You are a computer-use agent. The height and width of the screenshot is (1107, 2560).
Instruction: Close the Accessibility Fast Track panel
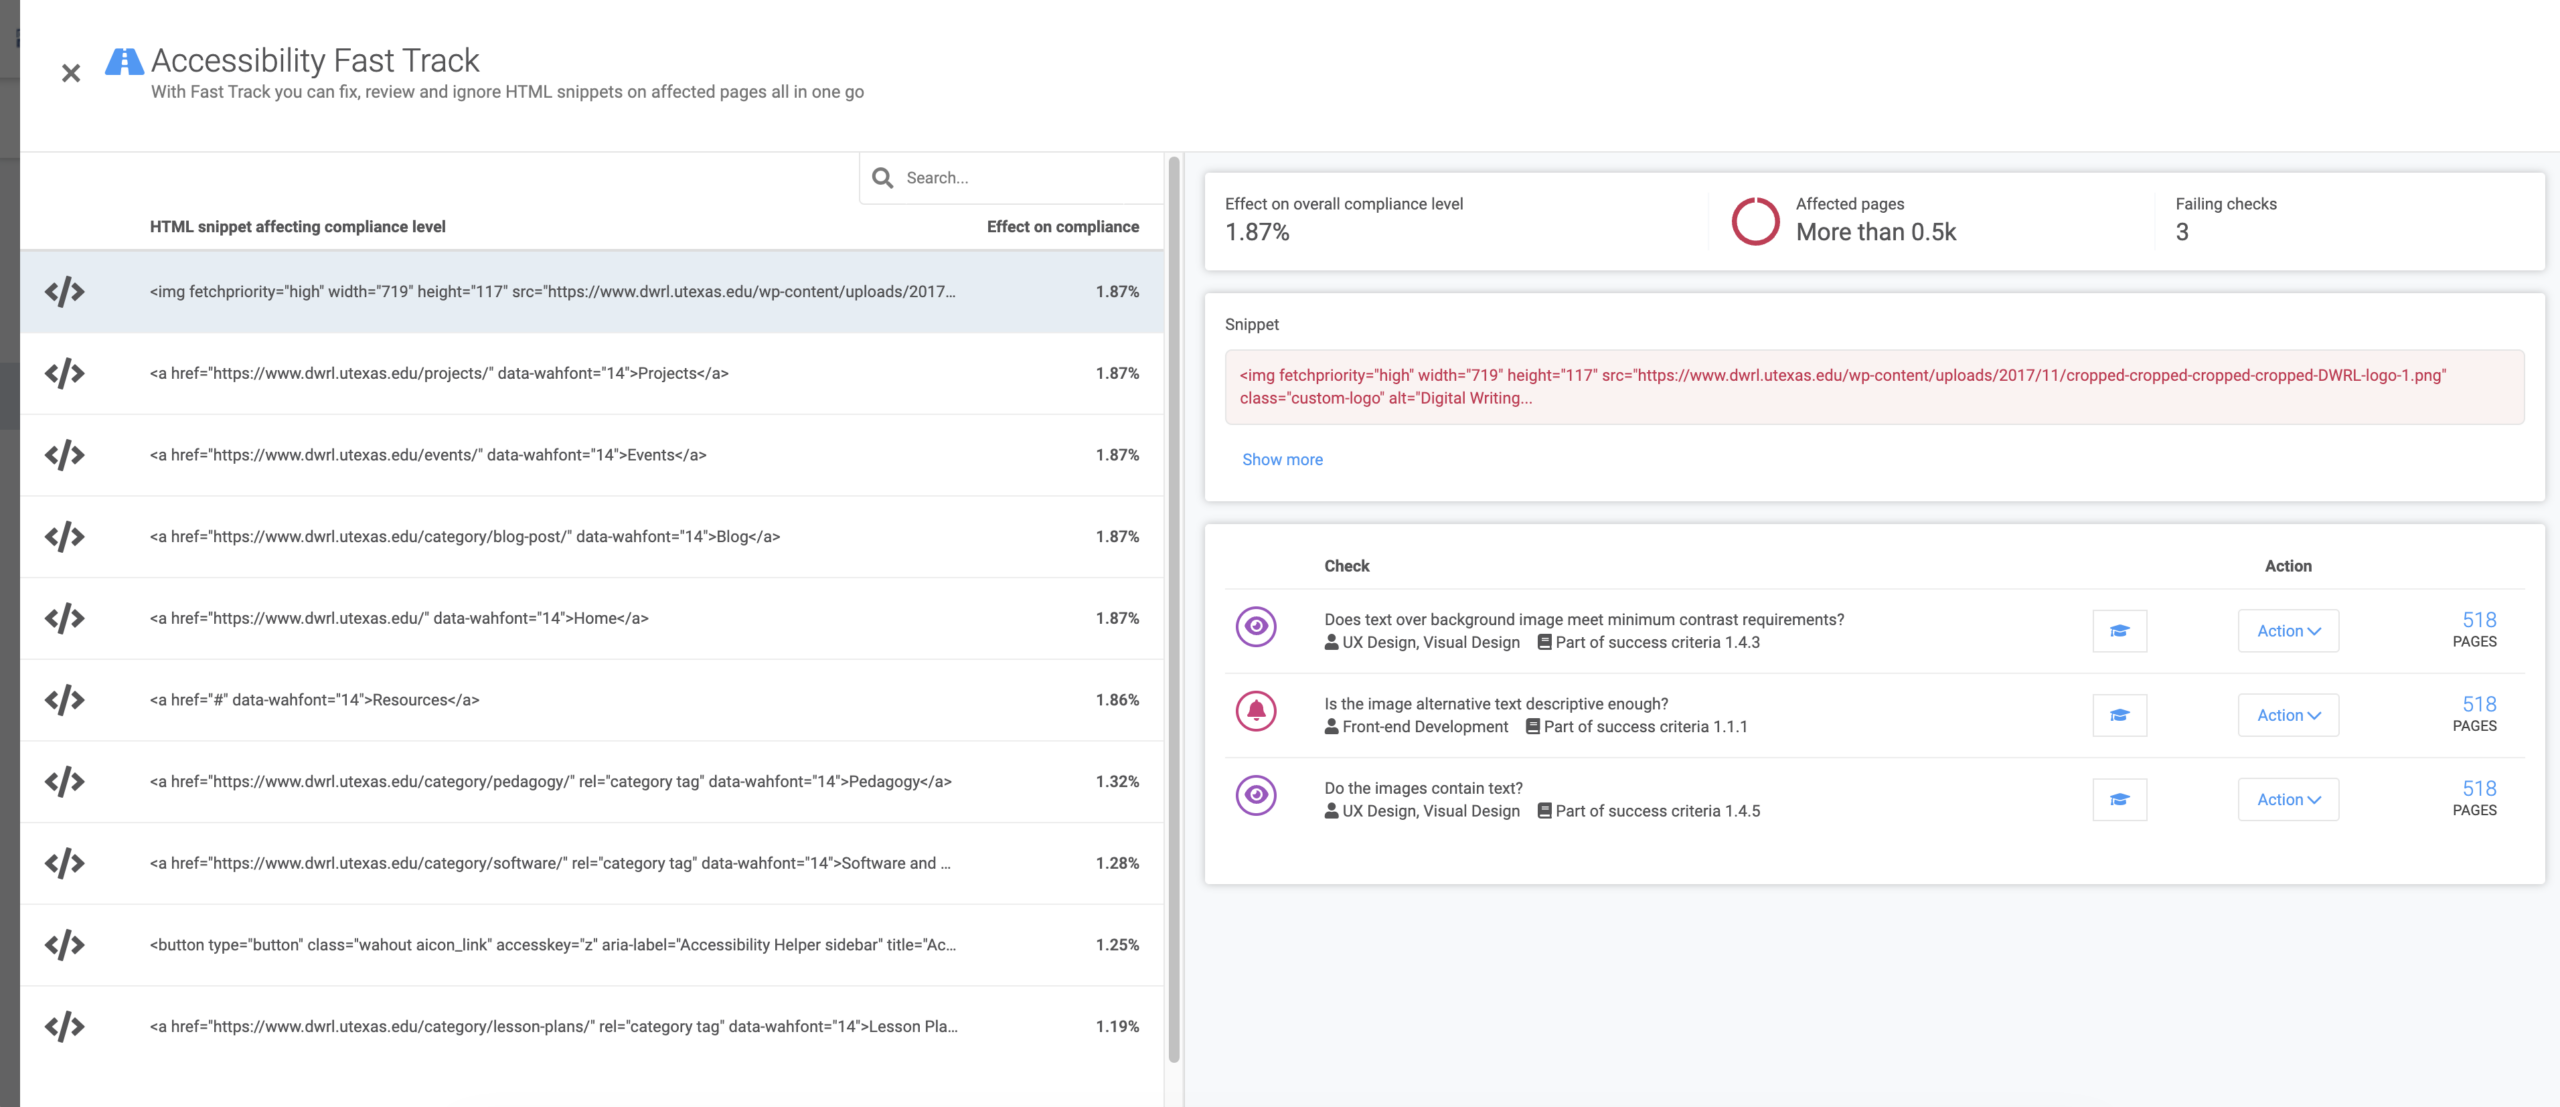point(70,73)
